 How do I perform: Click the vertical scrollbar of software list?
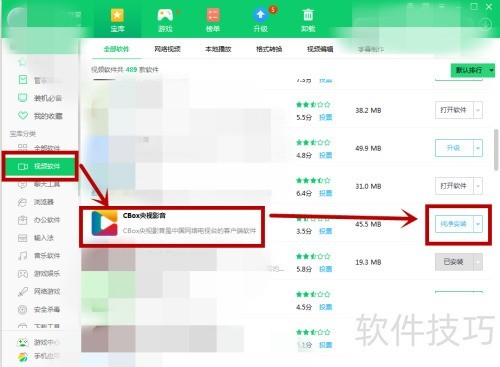tap(496, 150)
